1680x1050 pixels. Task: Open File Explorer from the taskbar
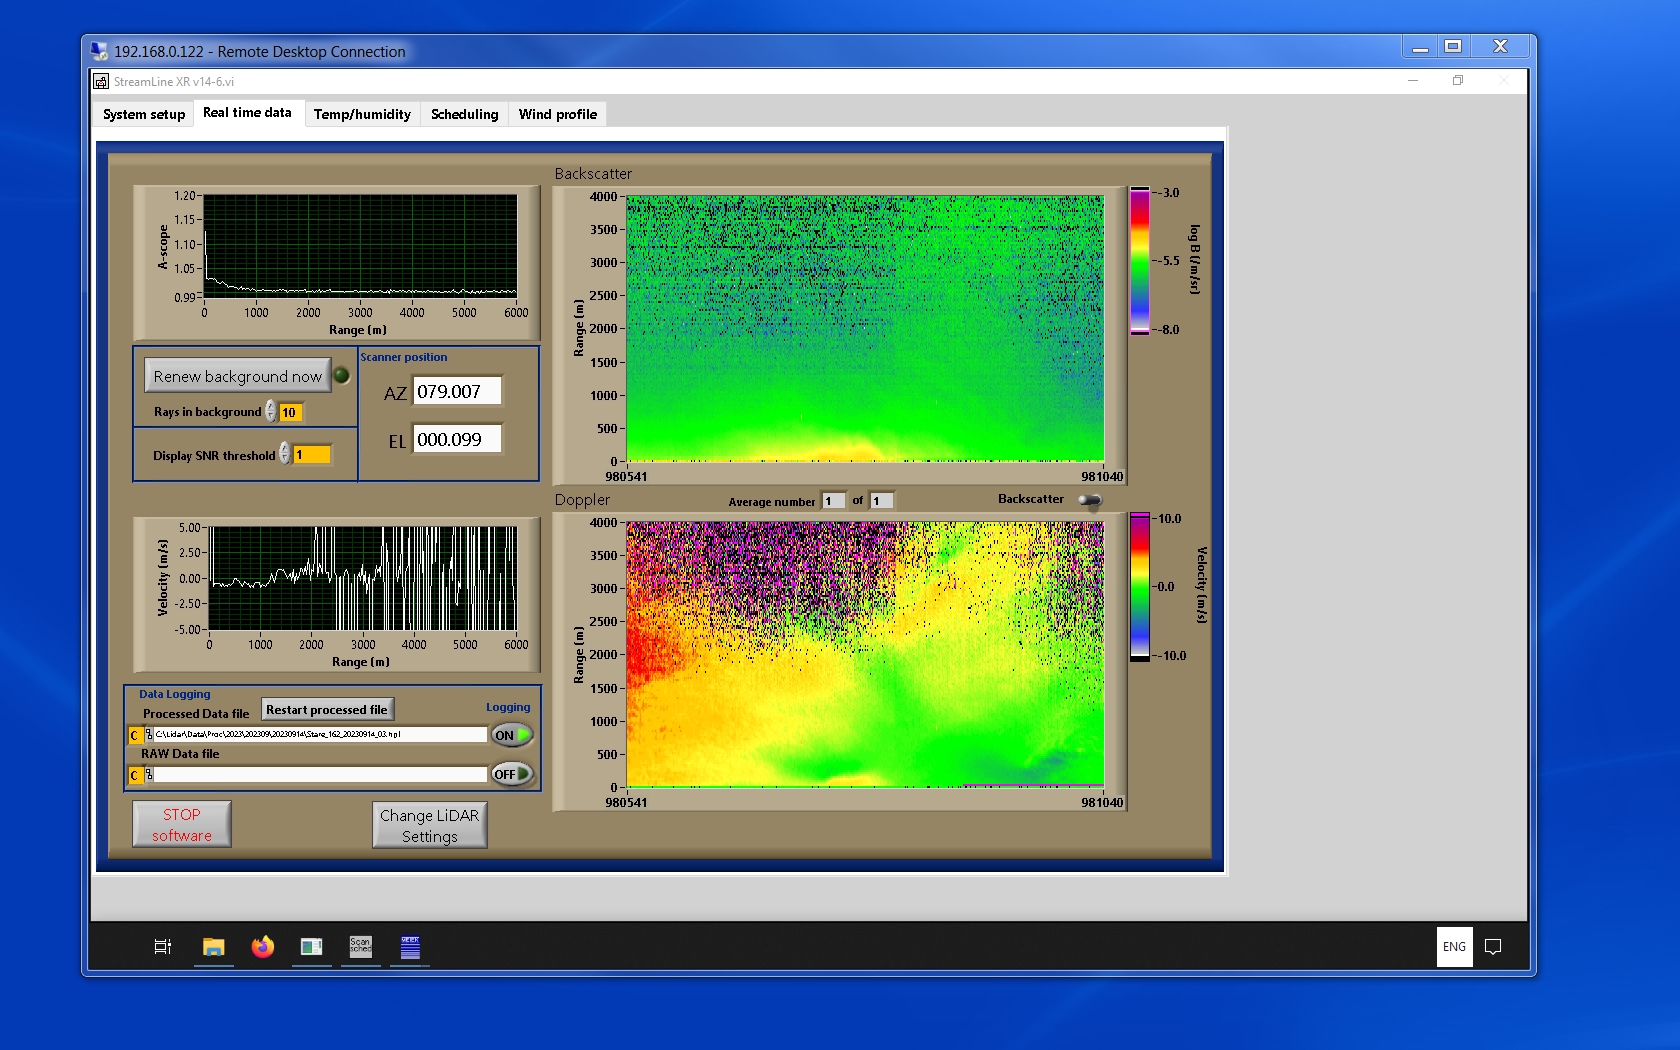tap(213, 946)
